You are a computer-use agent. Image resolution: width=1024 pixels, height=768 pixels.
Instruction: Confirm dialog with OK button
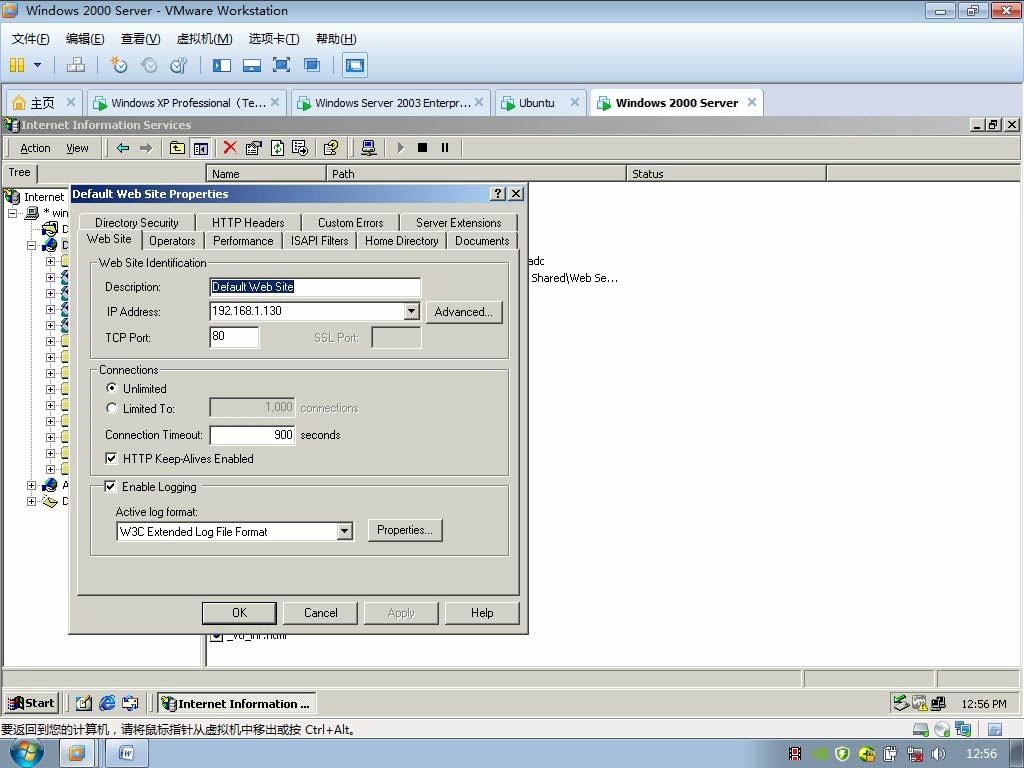239,613
